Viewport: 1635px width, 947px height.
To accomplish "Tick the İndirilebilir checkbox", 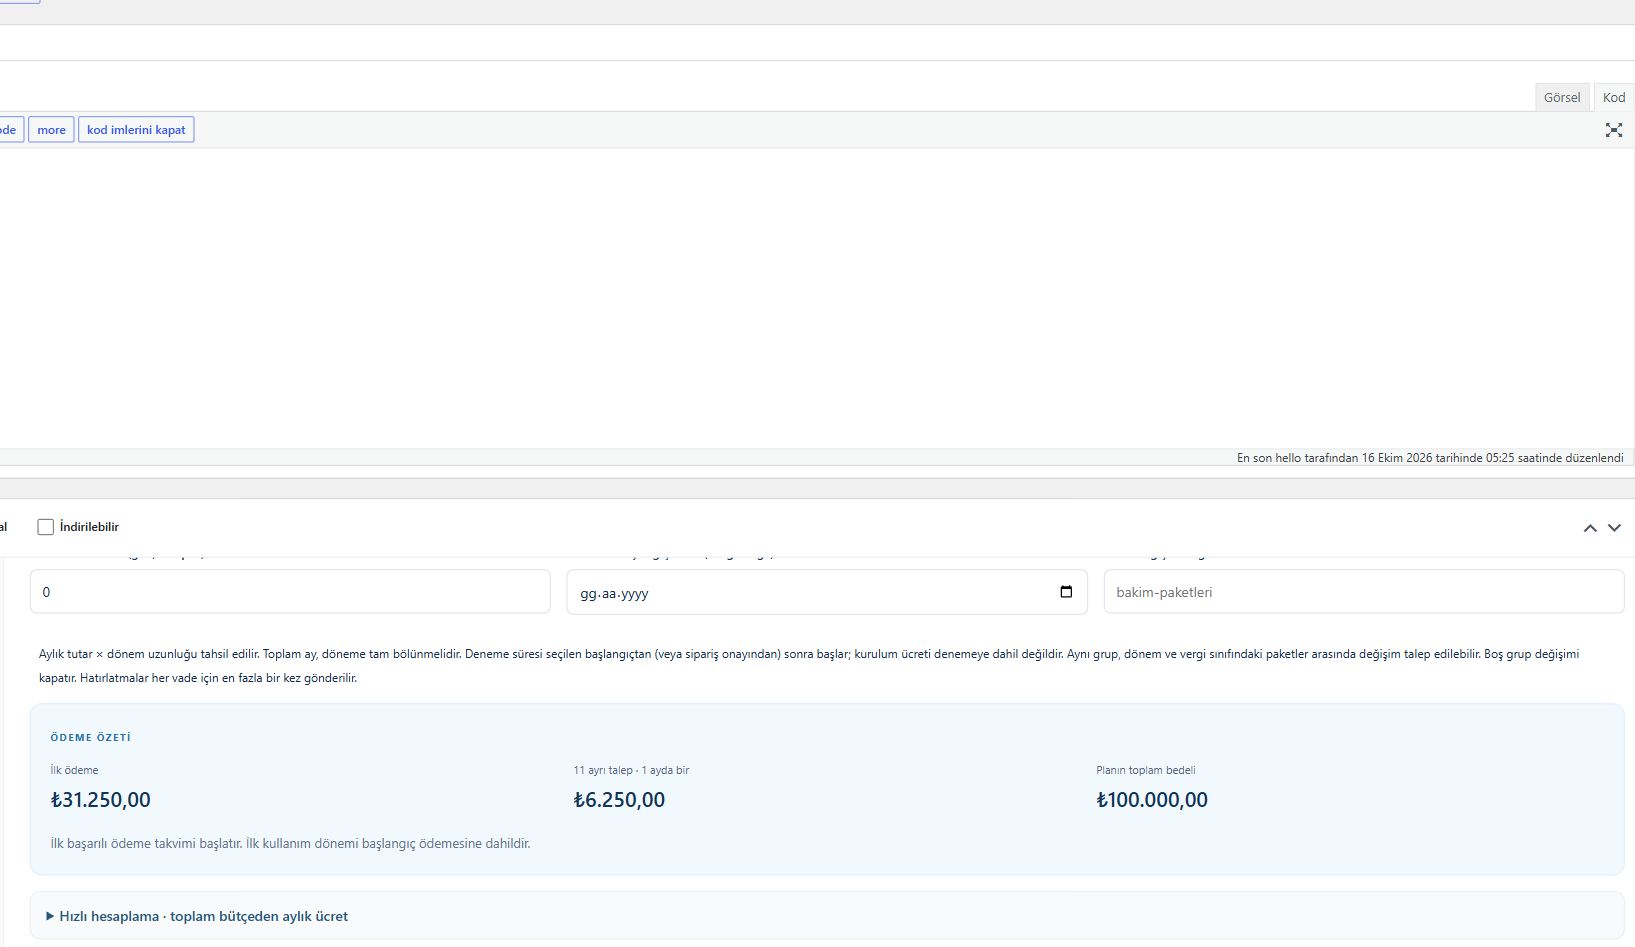I will (45, 527).
